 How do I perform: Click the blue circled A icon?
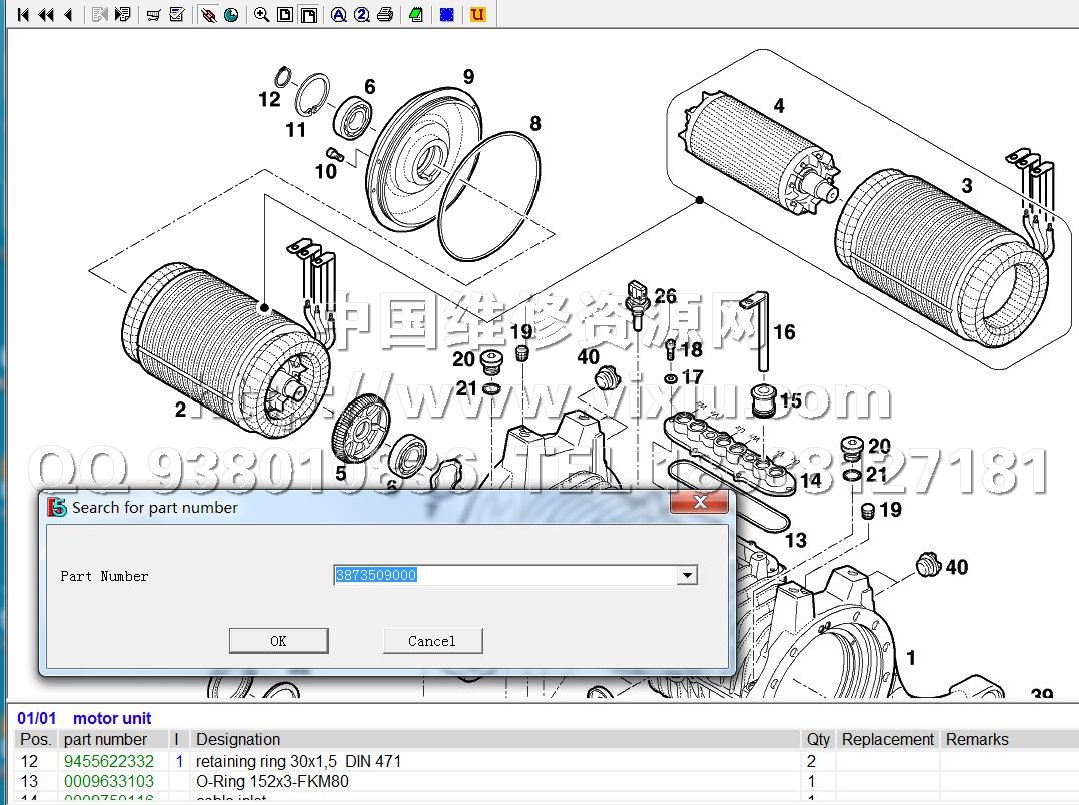339,14
